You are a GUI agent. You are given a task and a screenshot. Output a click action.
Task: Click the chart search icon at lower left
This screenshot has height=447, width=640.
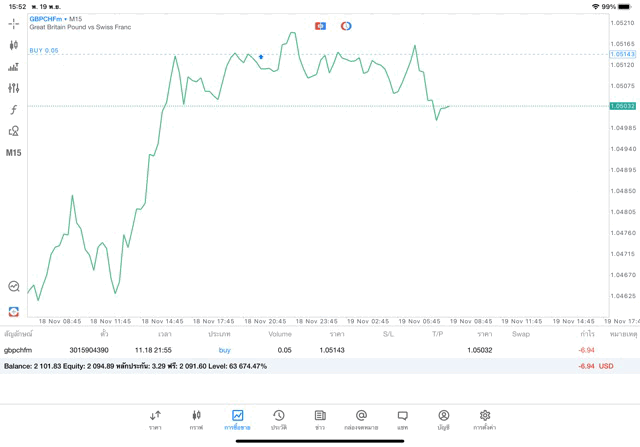coord(14,287)
